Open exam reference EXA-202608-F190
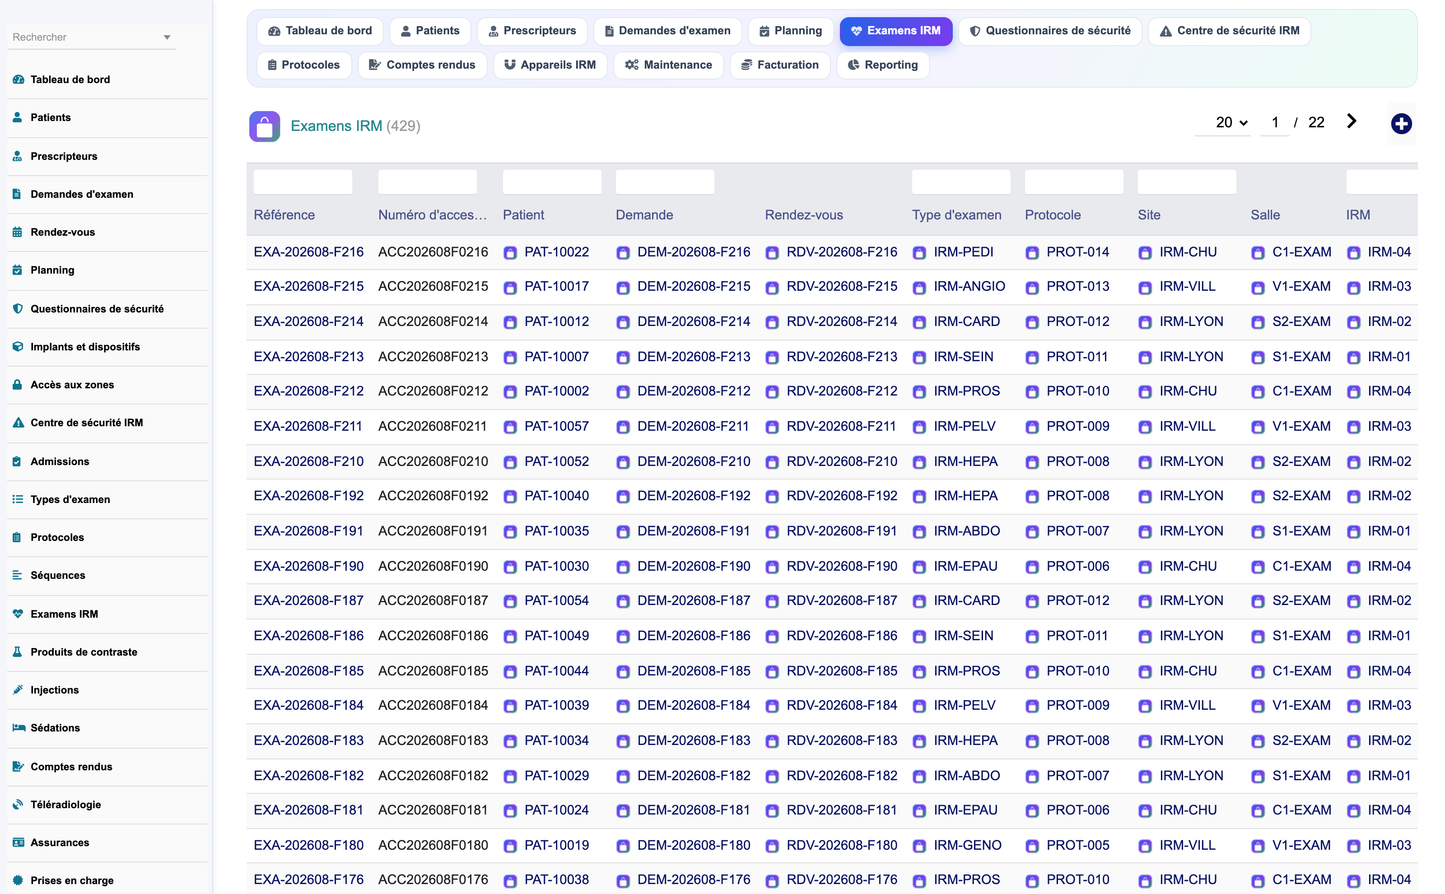 309,566
